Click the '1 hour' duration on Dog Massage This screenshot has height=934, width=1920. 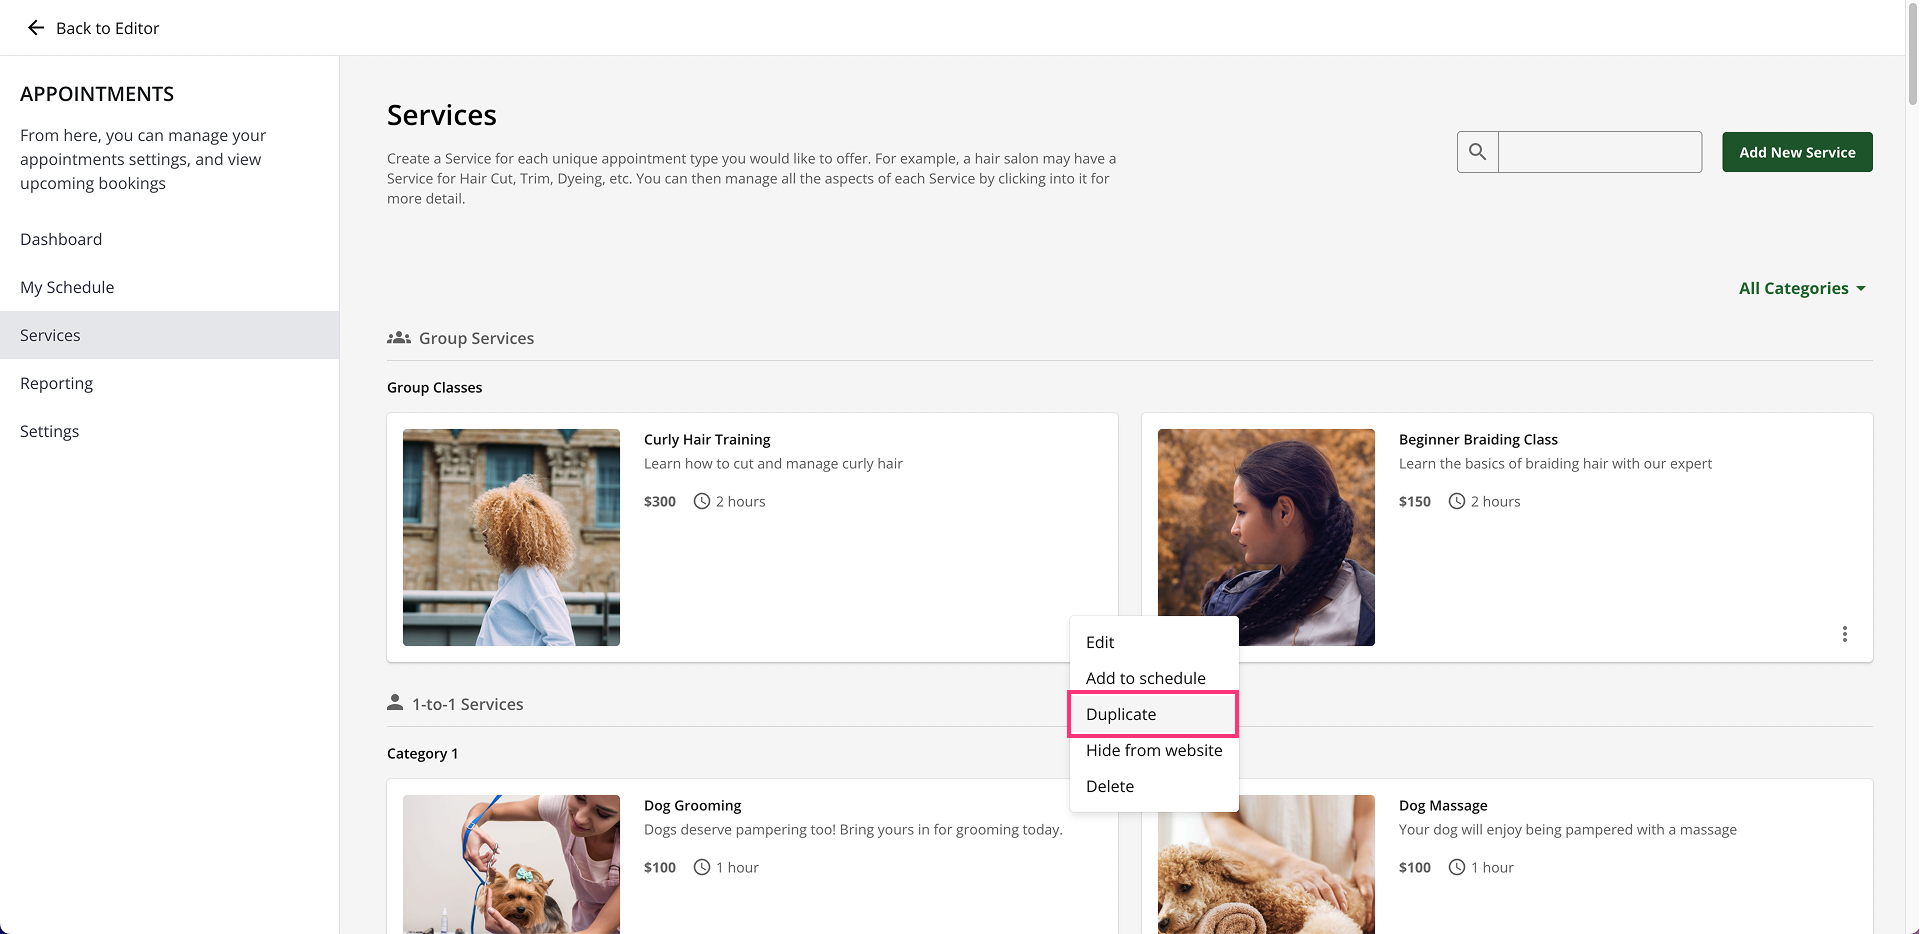pyautogui.click(x=1492, y=867)
